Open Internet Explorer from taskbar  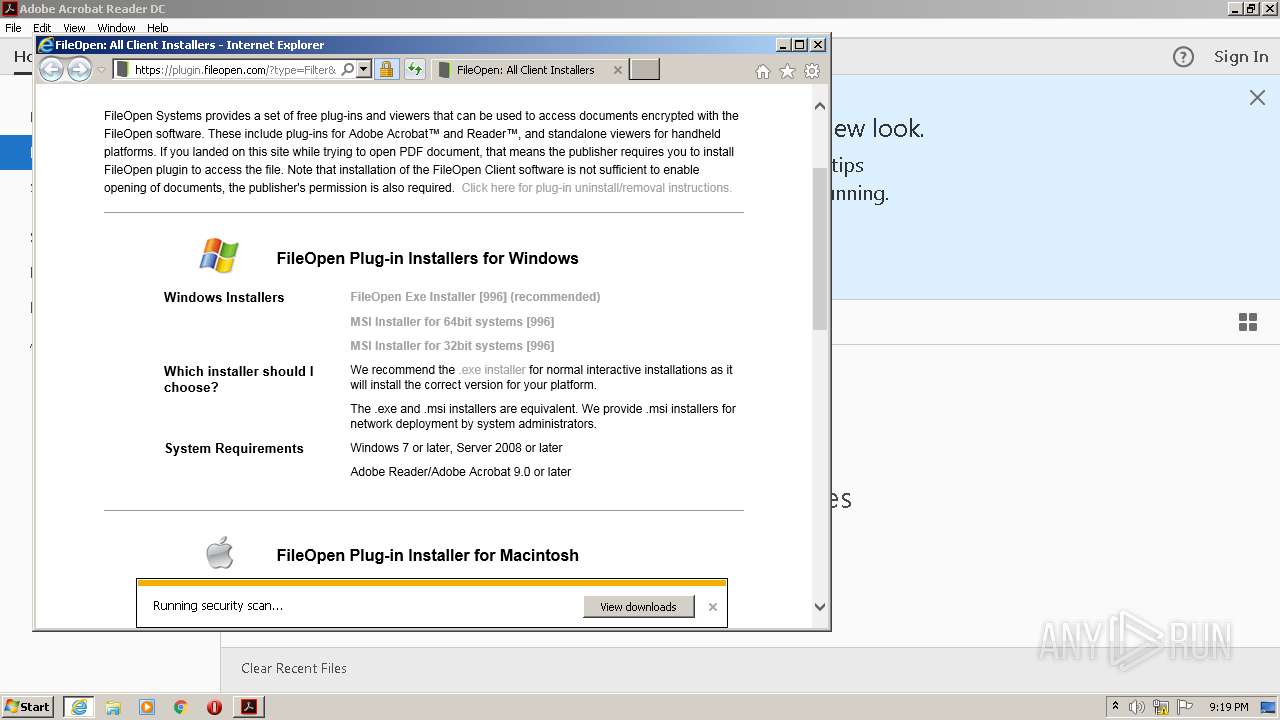point(79,707)
